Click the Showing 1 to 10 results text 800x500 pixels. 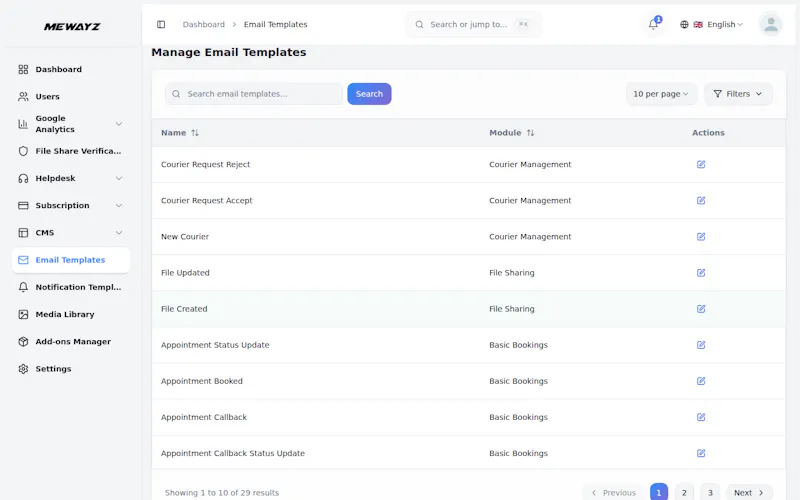[x=222, y=493]
